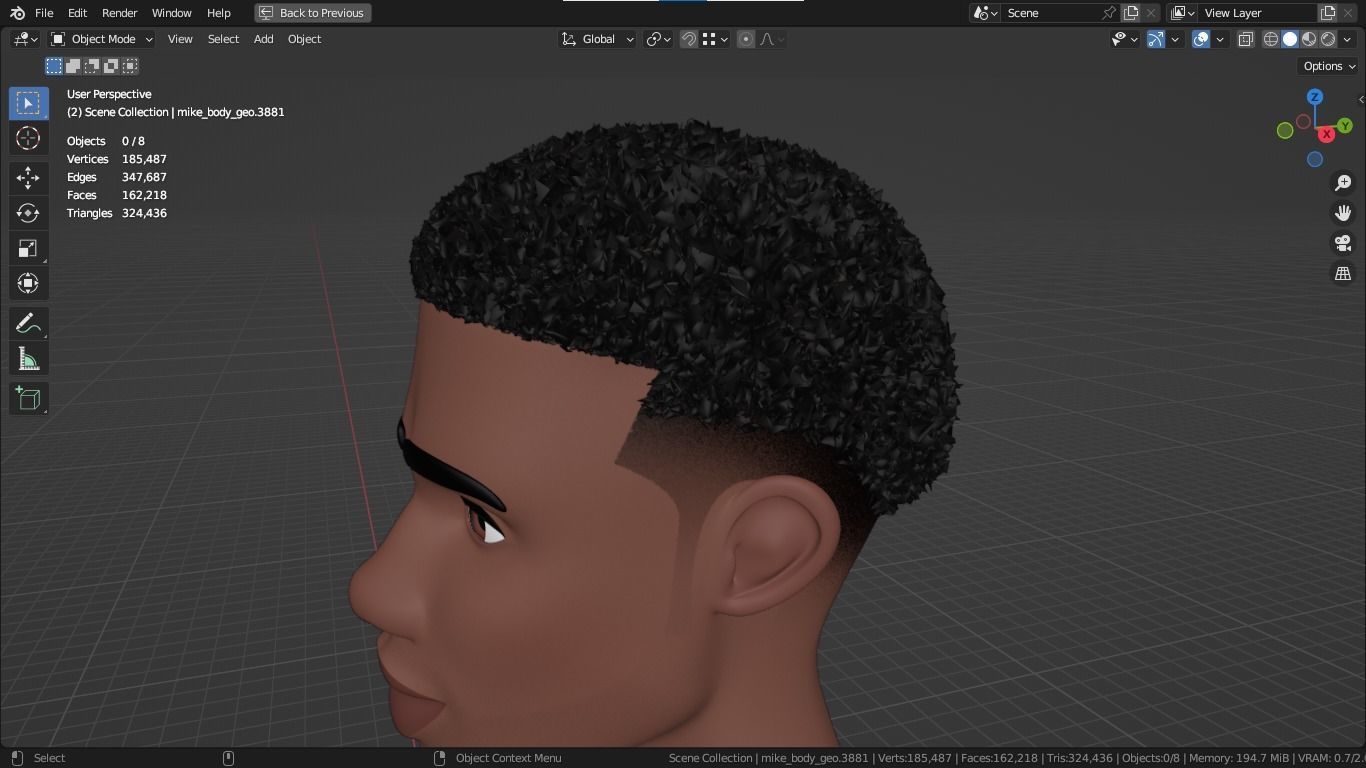Open the pivot point dropdown

point(658,39)
